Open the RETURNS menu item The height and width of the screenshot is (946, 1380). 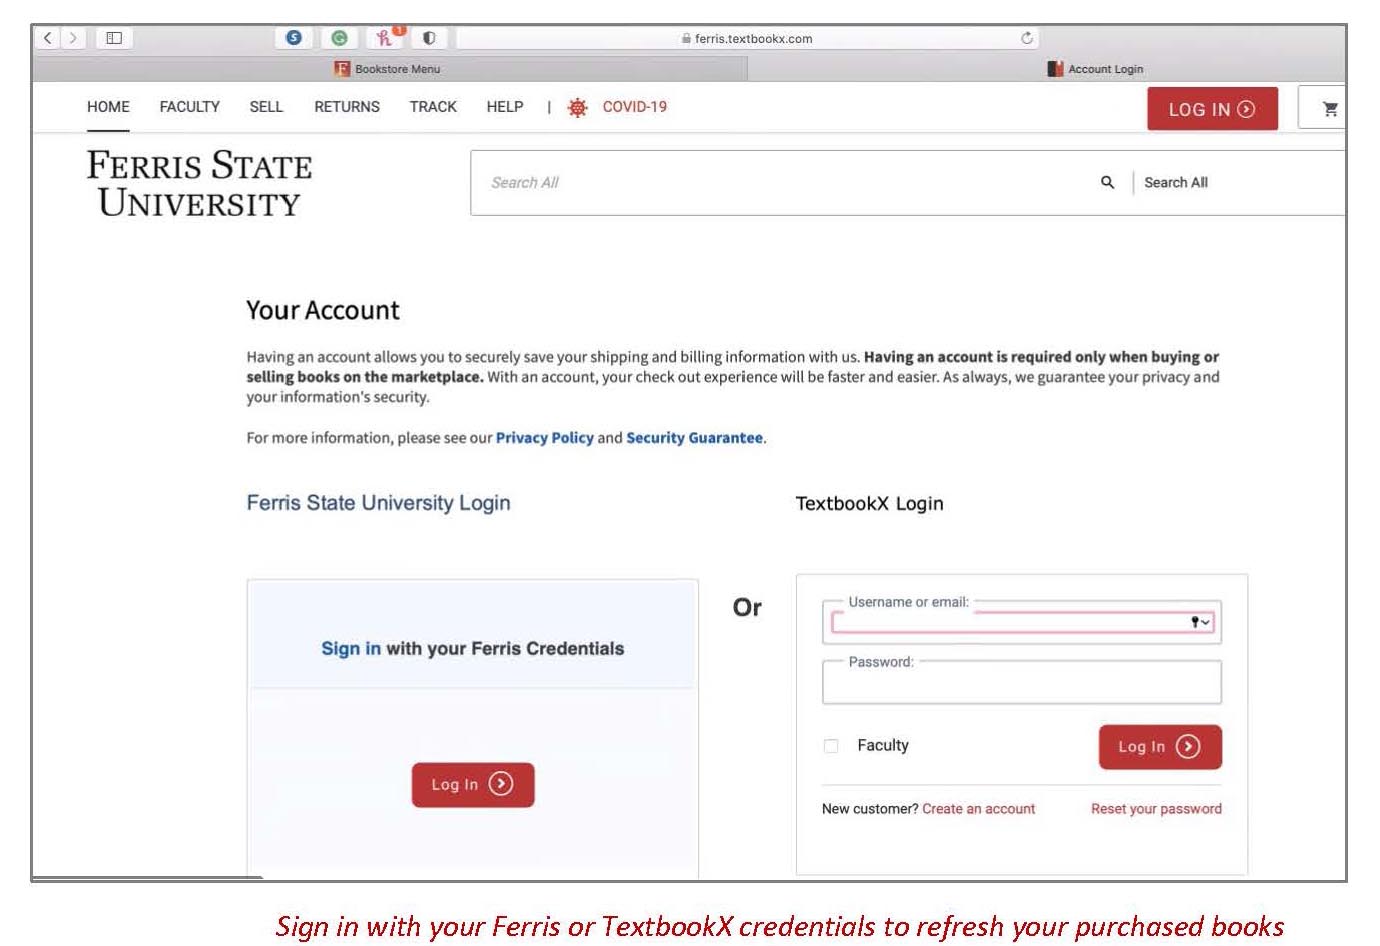[347, 107]
